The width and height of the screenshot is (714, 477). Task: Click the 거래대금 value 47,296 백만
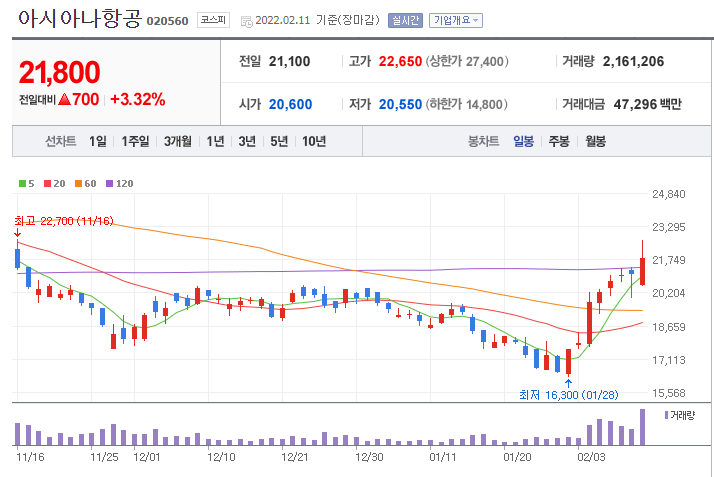point(648,104)
